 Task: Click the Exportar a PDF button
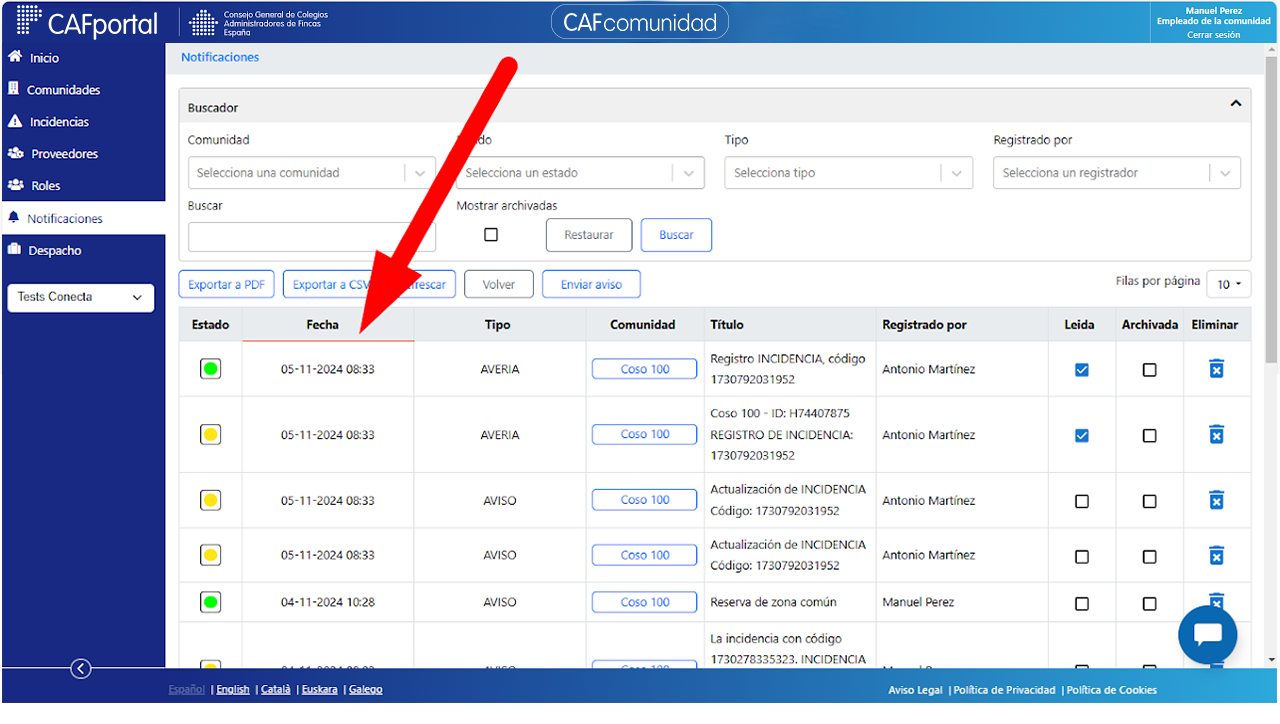tap(227, 284)
